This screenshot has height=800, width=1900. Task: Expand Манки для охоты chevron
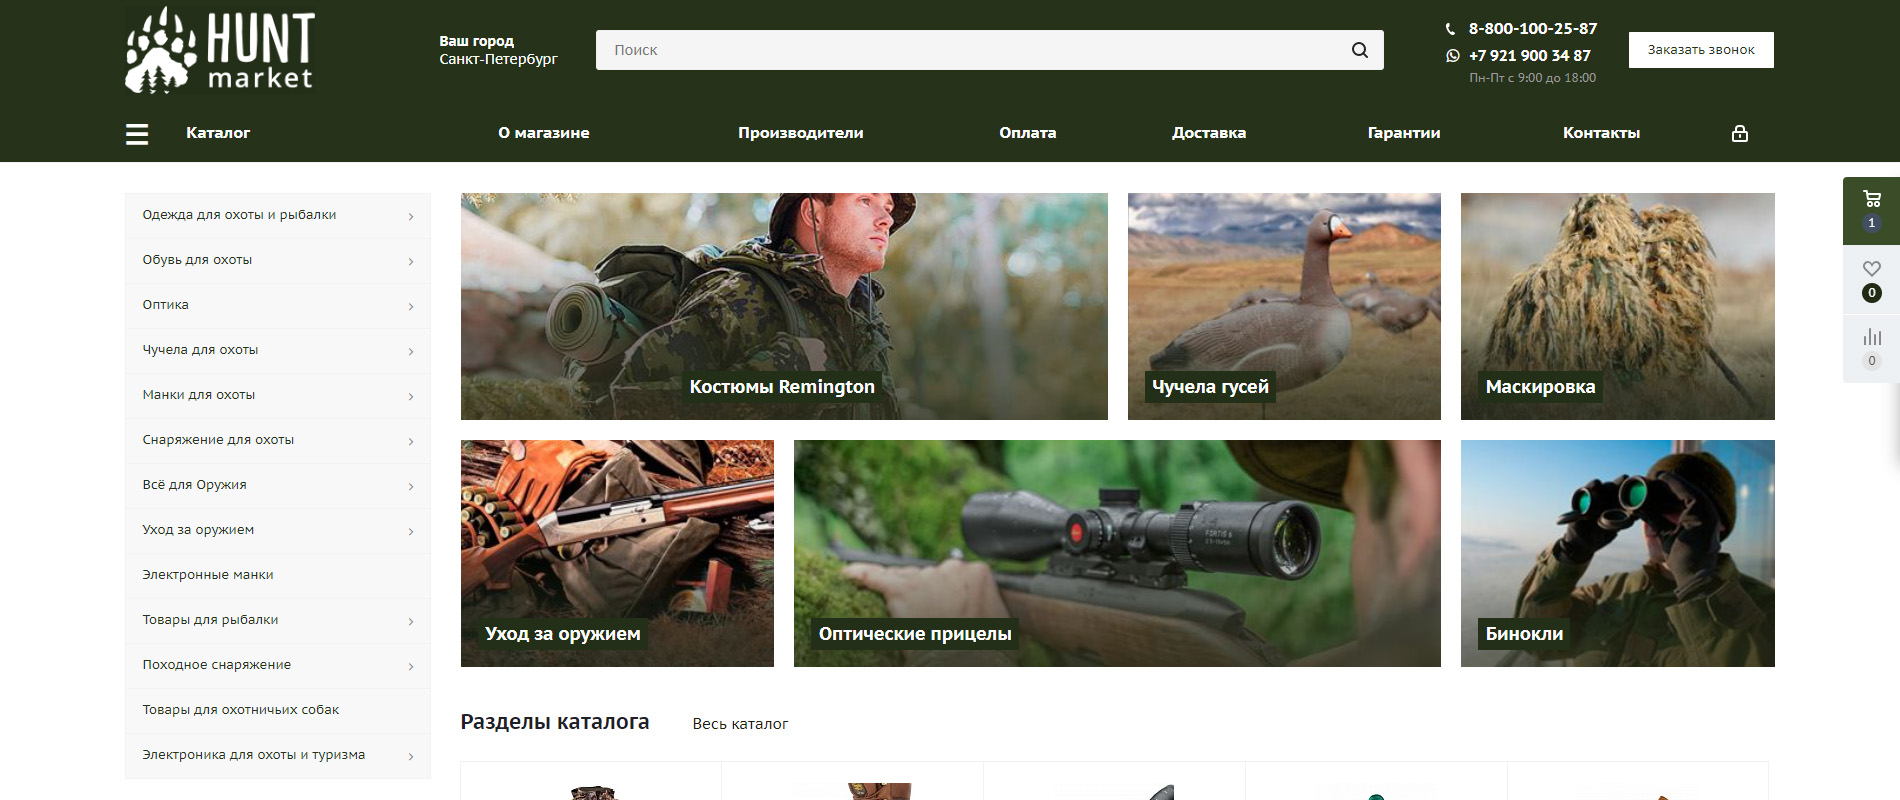tap(411, 396)
